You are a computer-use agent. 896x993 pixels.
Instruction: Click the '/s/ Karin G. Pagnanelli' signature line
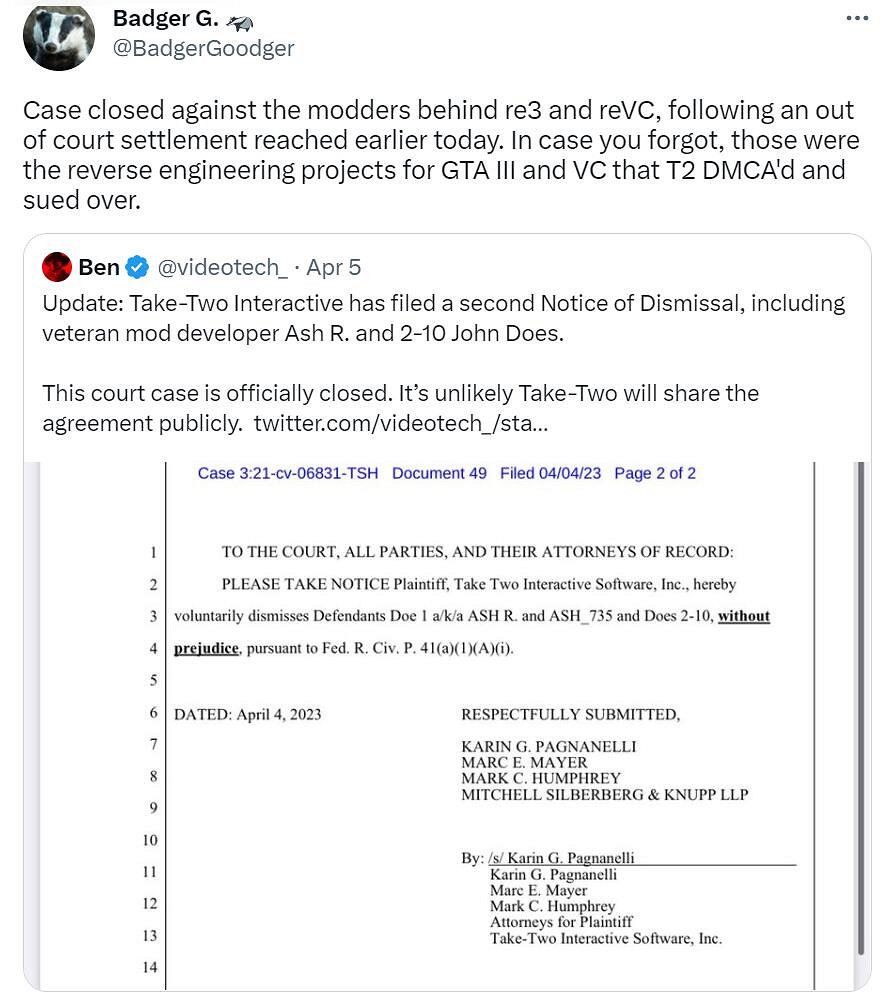click(x=561, y=858)
